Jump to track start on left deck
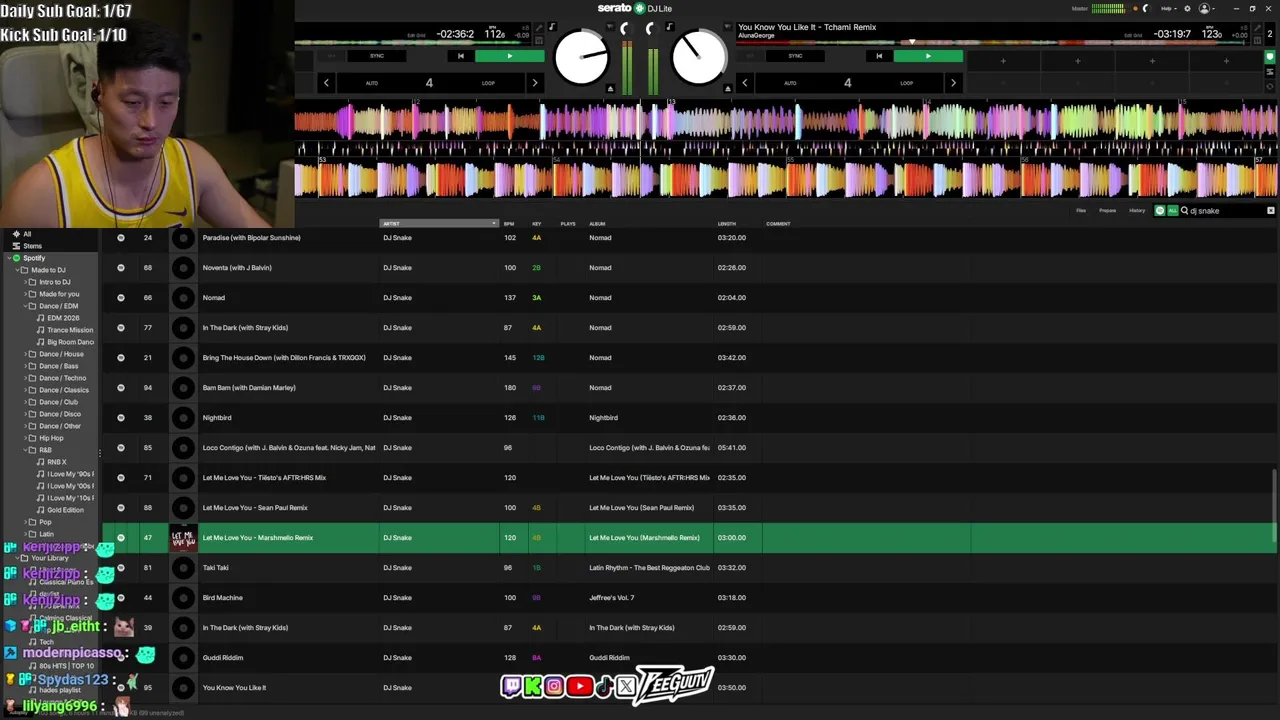The width and height of the screenshot is (1280, 720). click(460, 56)
